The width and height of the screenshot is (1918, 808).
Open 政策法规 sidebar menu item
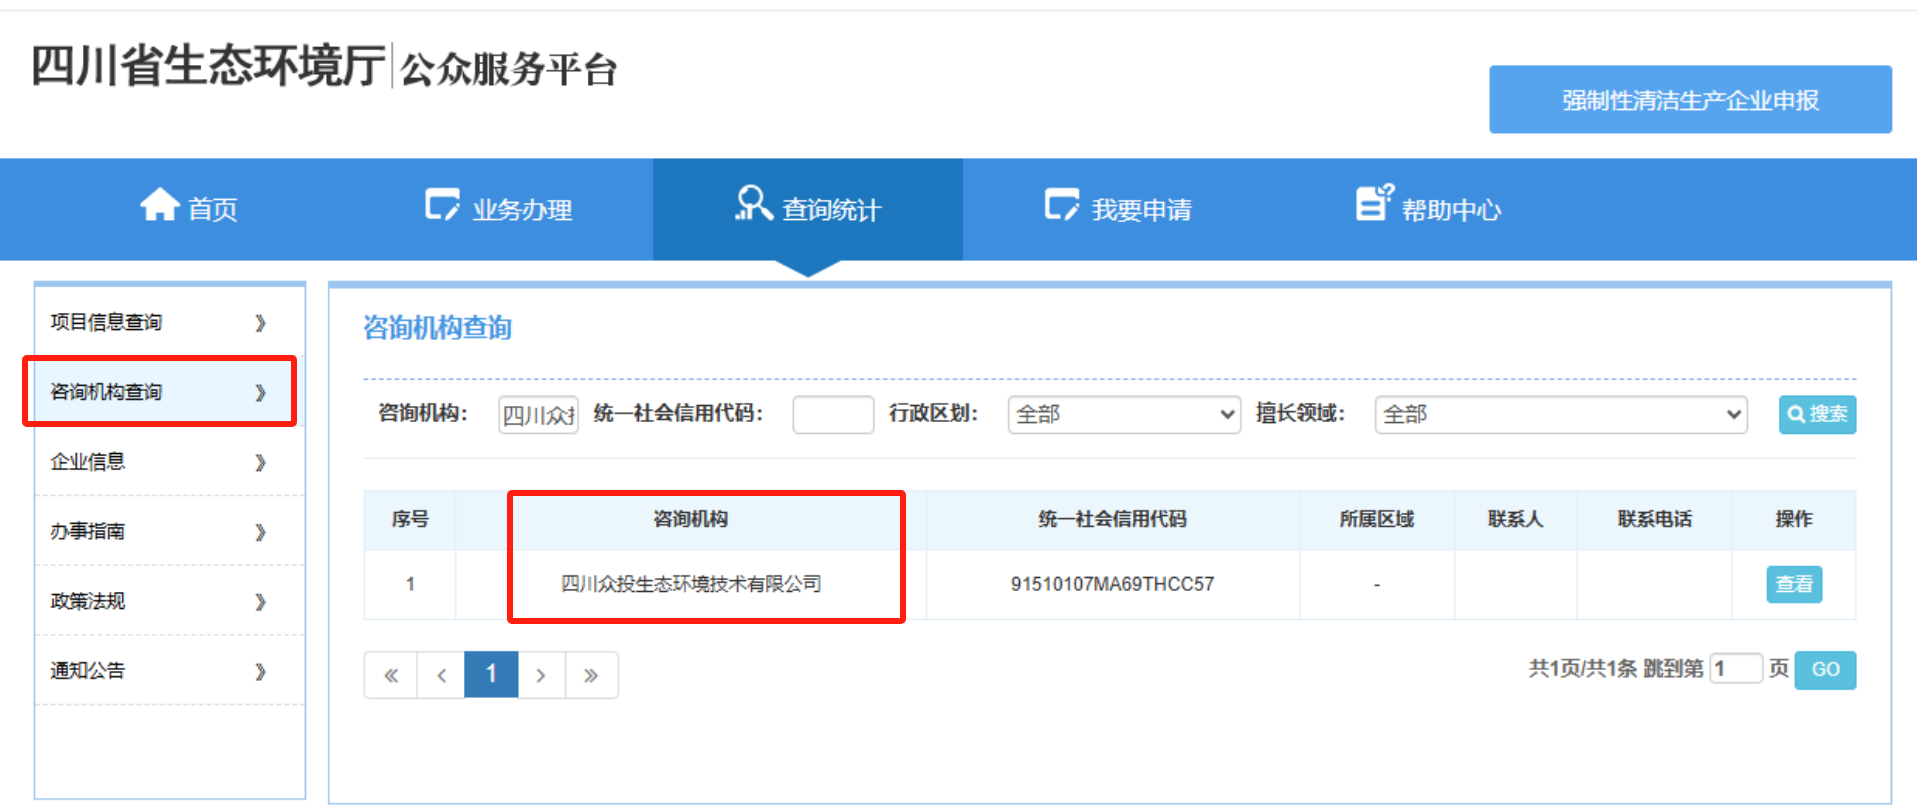pos(160,601)
